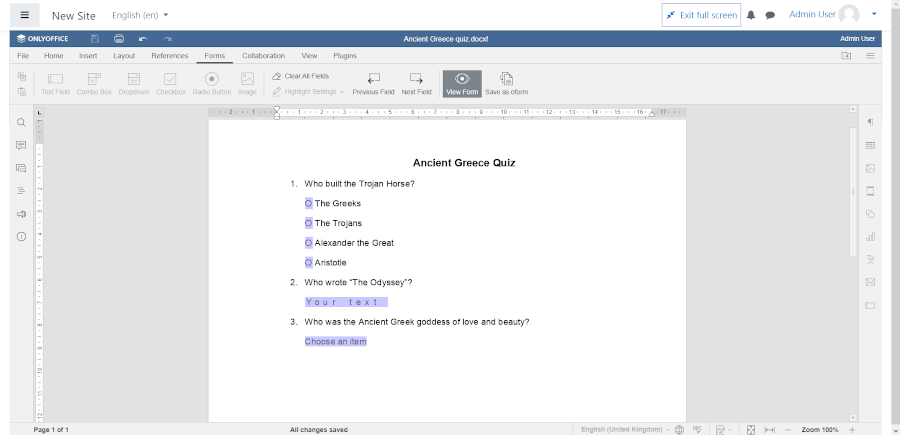Expand the Admin User account menu
The height and width of the screenshot is (435, 900).
874,14
